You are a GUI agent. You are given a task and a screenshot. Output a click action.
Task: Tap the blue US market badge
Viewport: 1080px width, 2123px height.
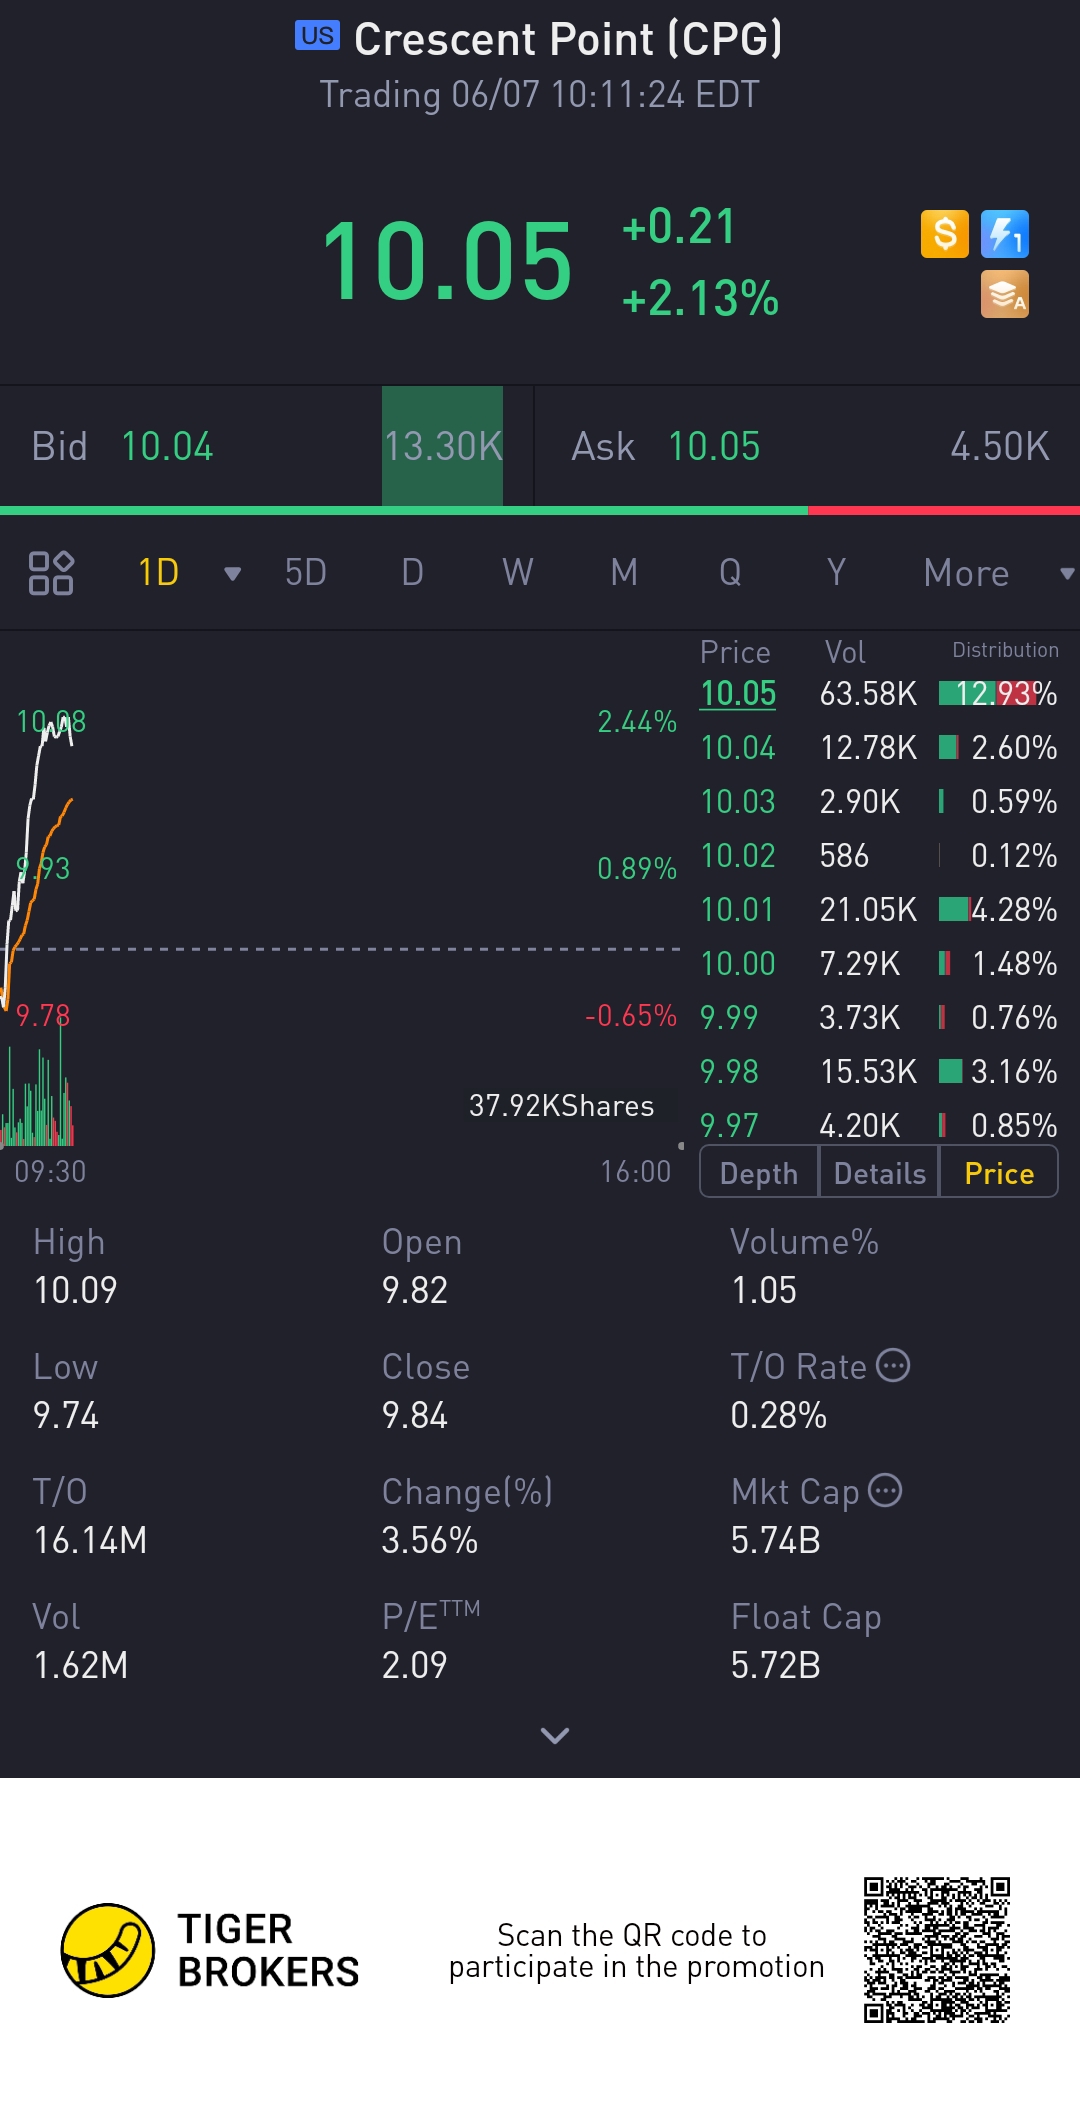point(317,36)
